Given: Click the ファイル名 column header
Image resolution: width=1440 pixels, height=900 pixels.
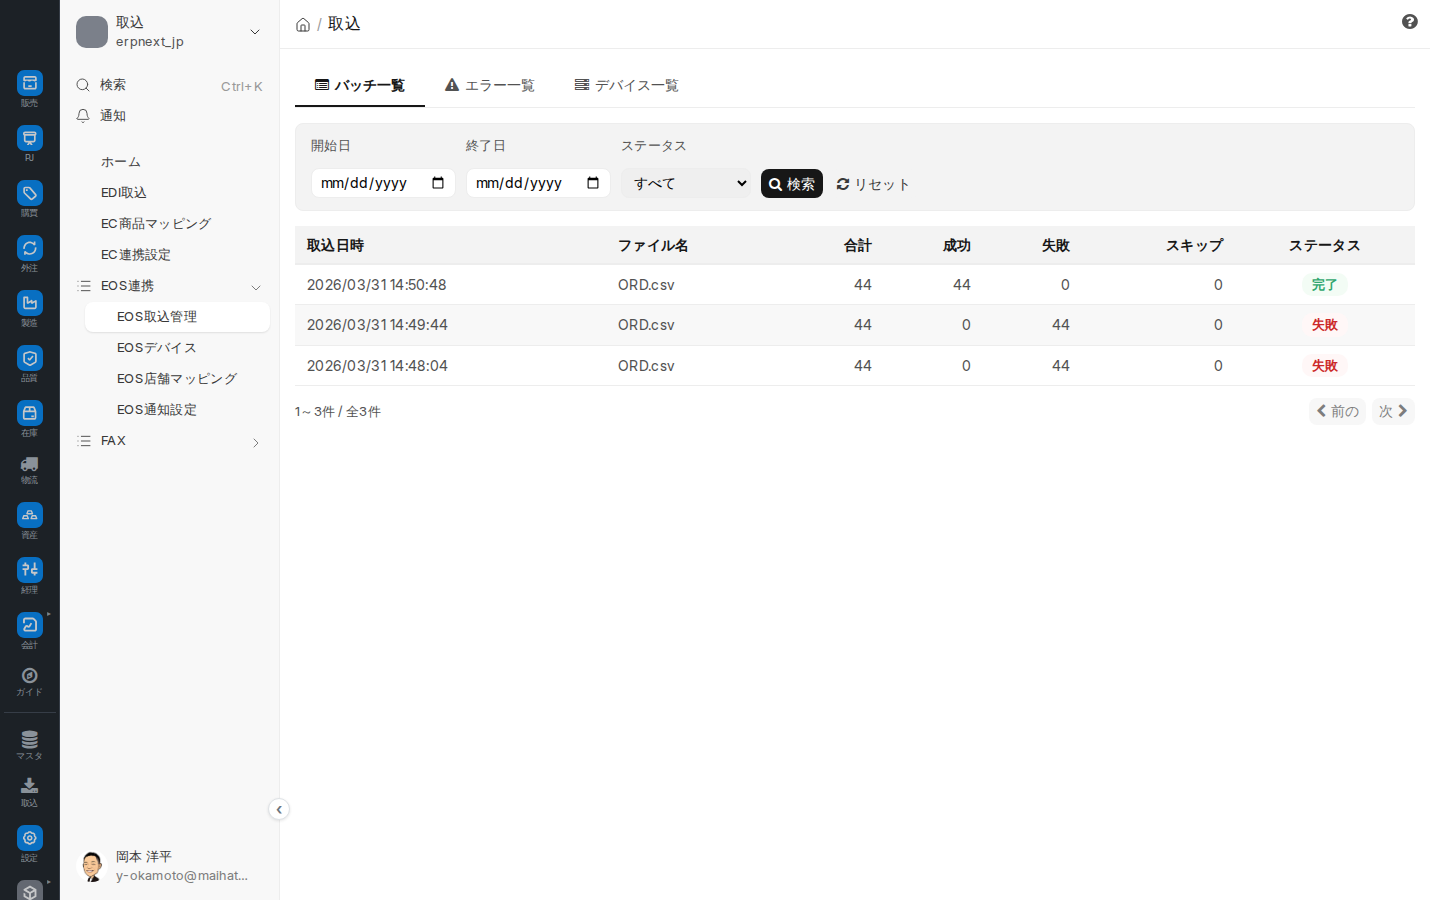Looking at the screenshot, I should [x=653, y=246].
